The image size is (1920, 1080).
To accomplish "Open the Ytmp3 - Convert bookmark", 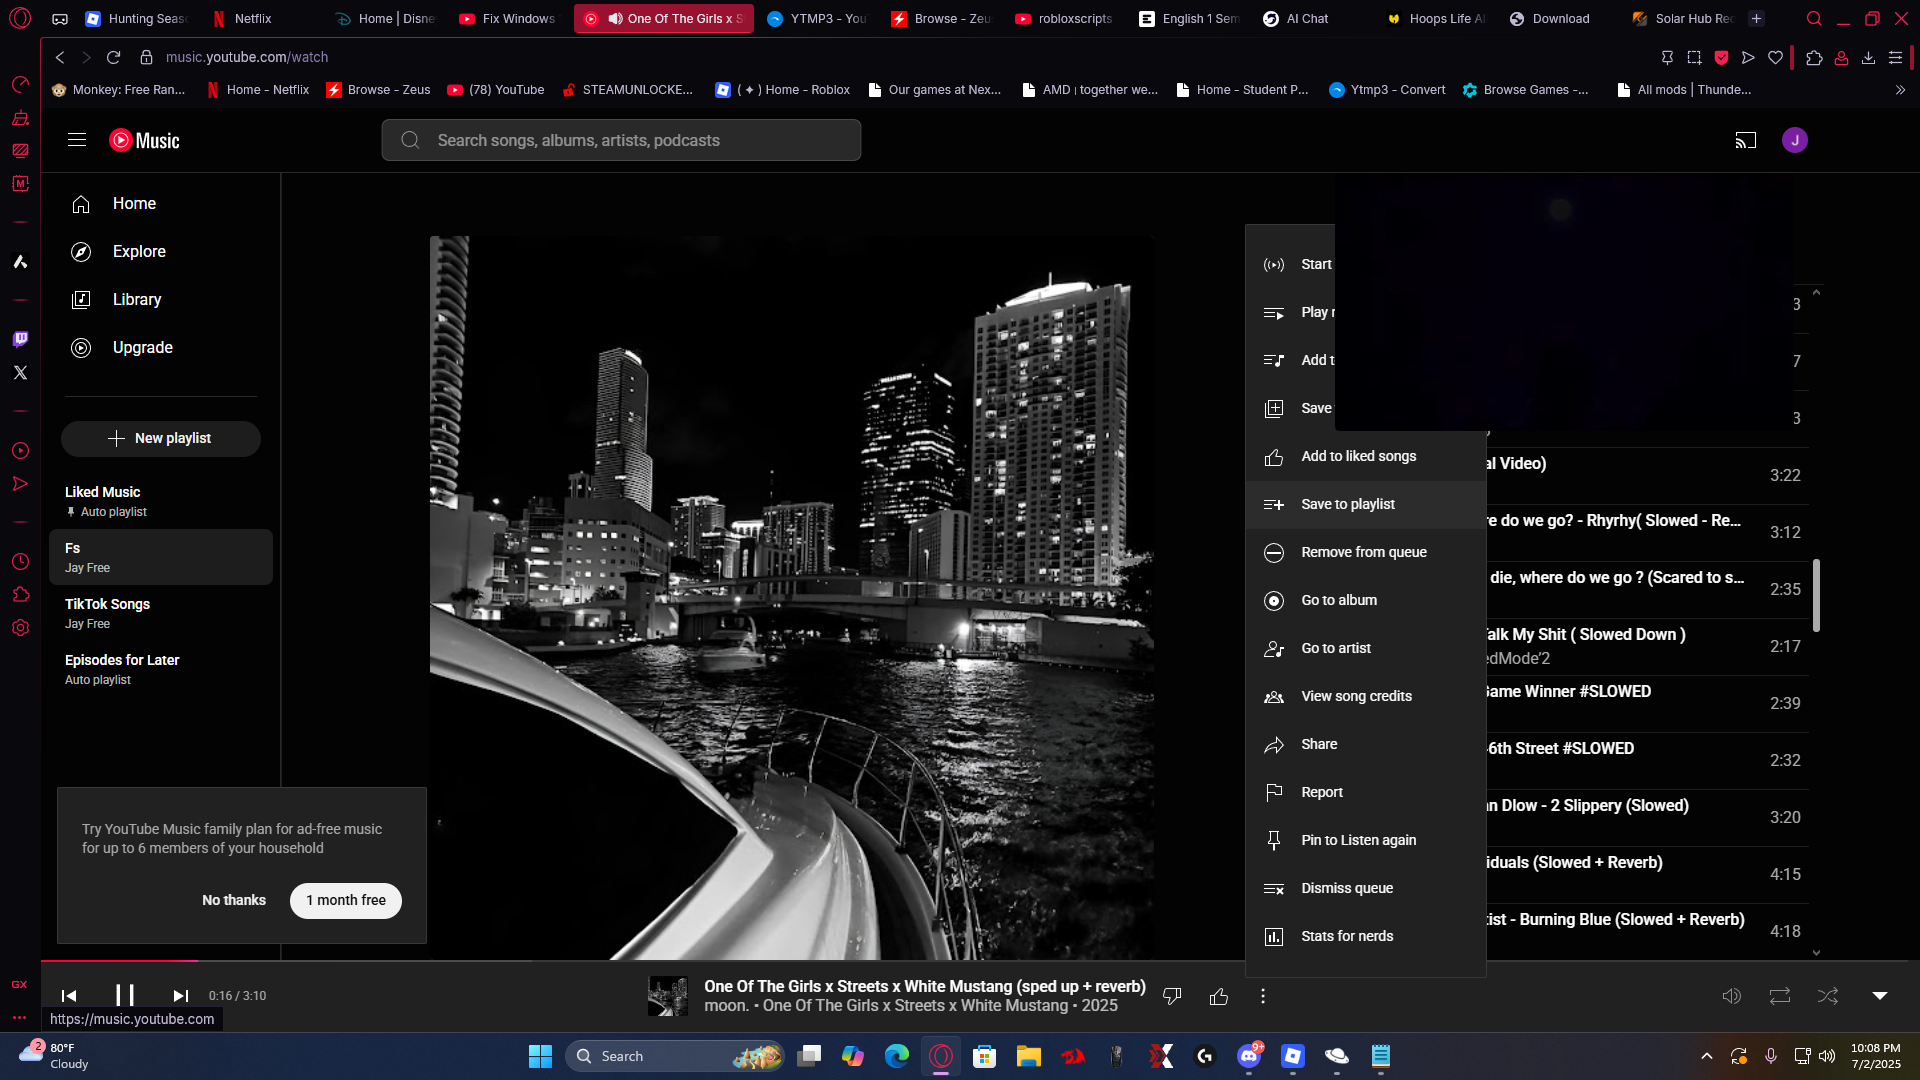I will click(x=1387, y=90).
